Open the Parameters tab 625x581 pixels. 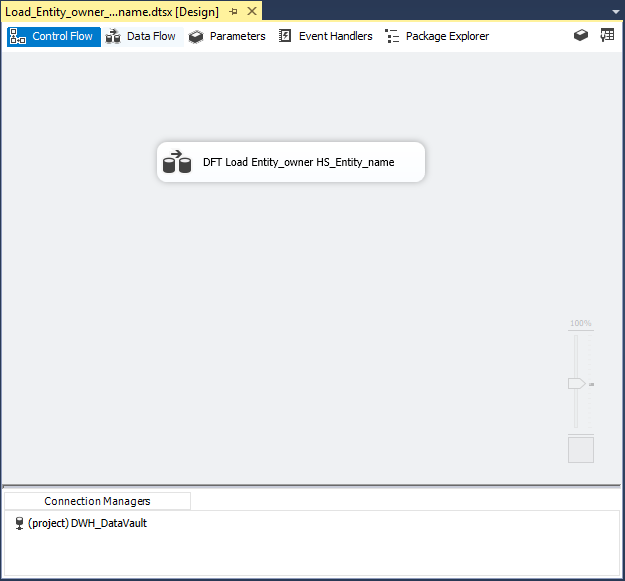227,36
